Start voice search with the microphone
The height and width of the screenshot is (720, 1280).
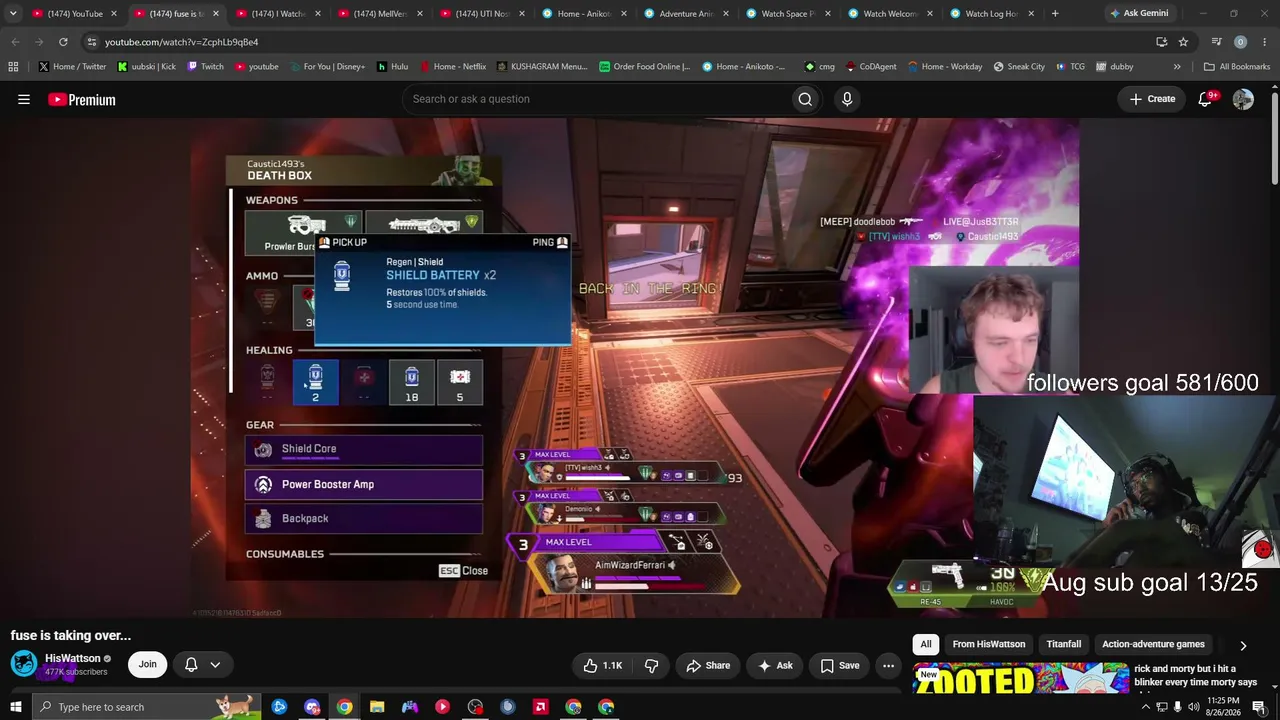click(847, 99)
